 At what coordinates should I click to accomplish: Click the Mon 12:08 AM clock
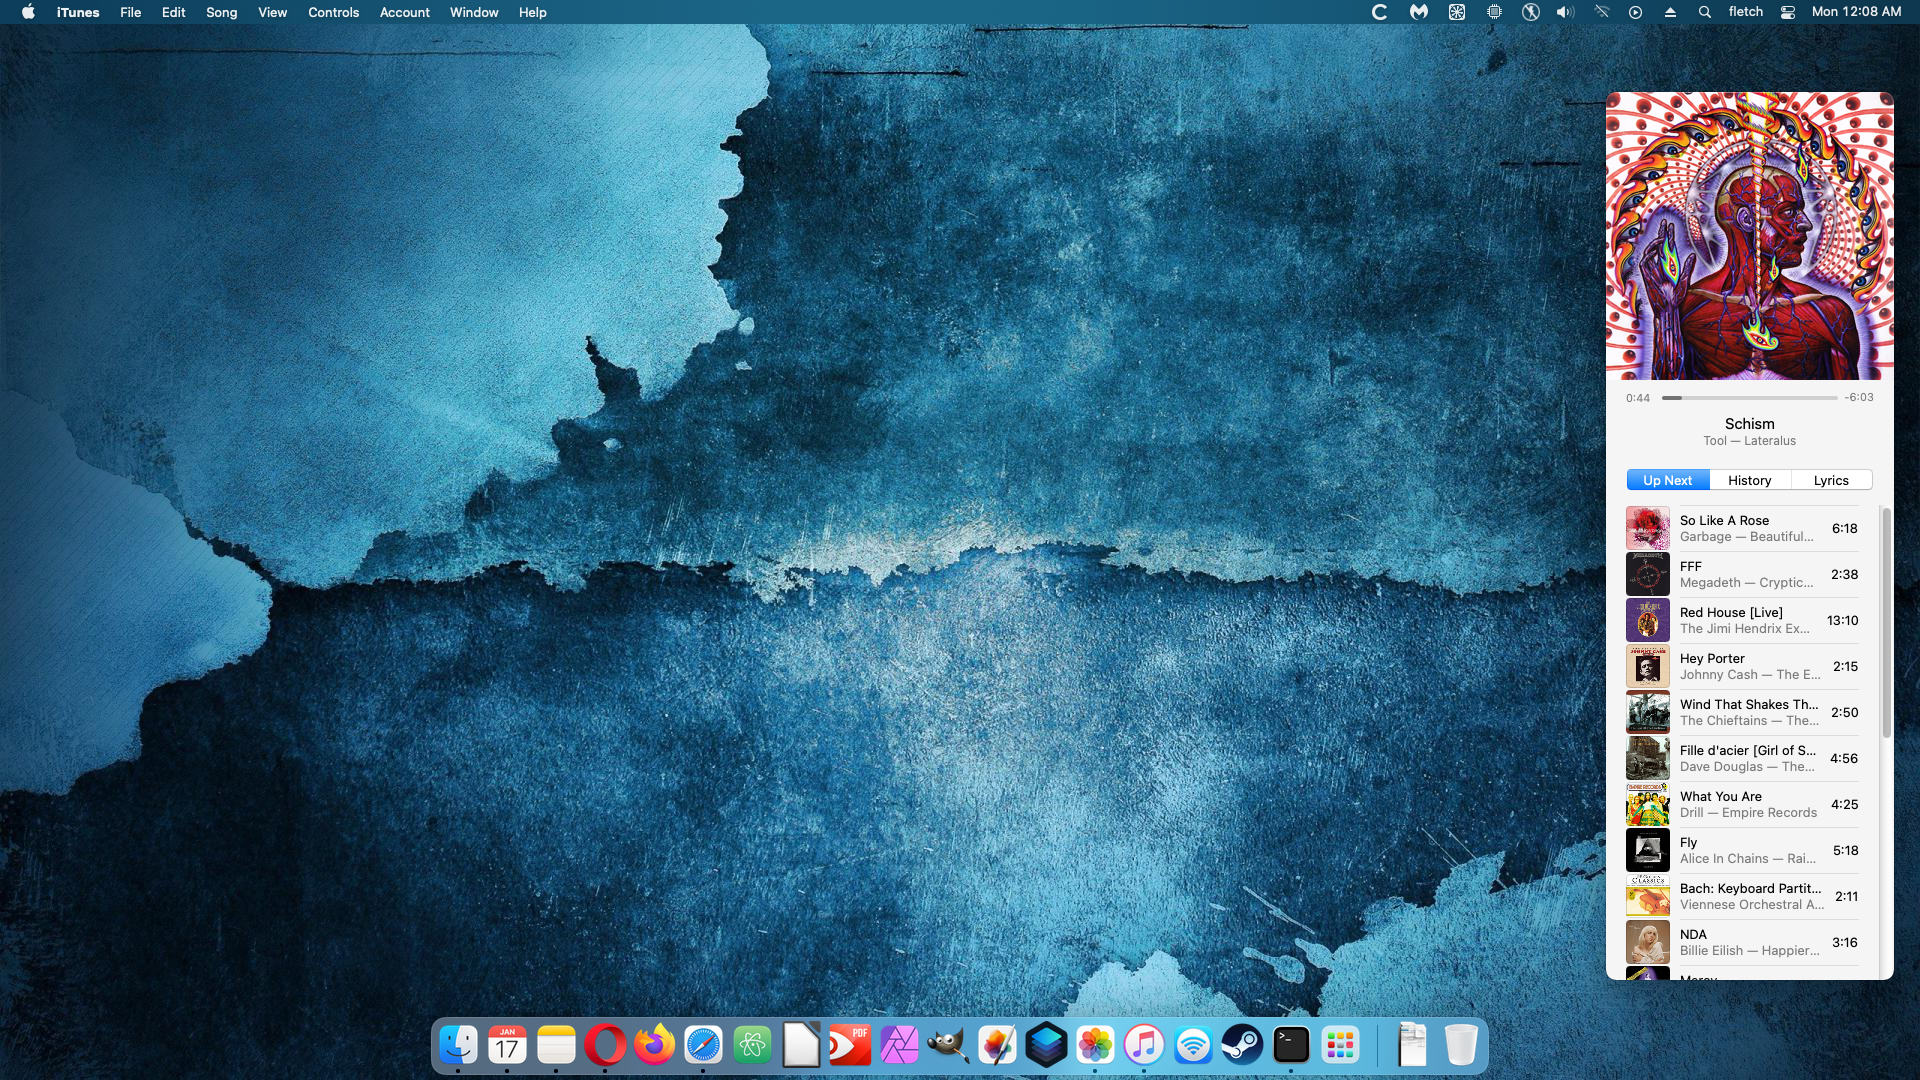tap(1856, 12)
